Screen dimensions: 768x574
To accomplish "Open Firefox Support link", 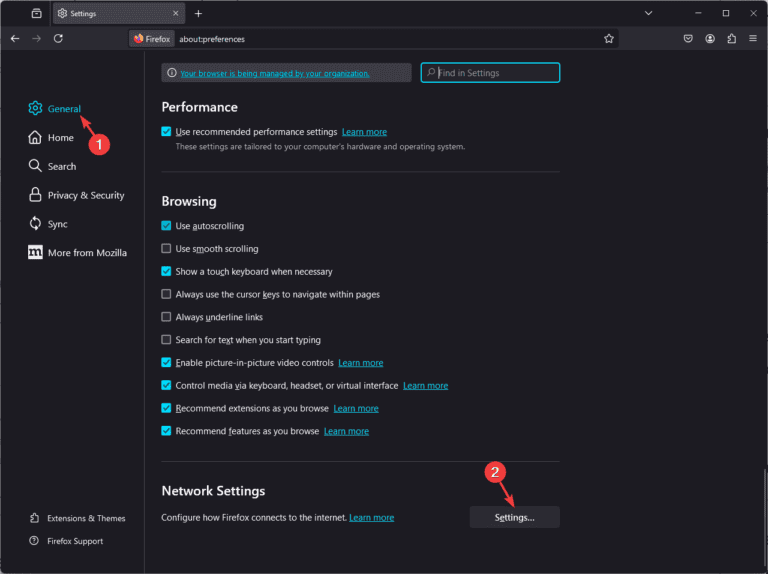I will pyautogui.click(x=66, y=541).
